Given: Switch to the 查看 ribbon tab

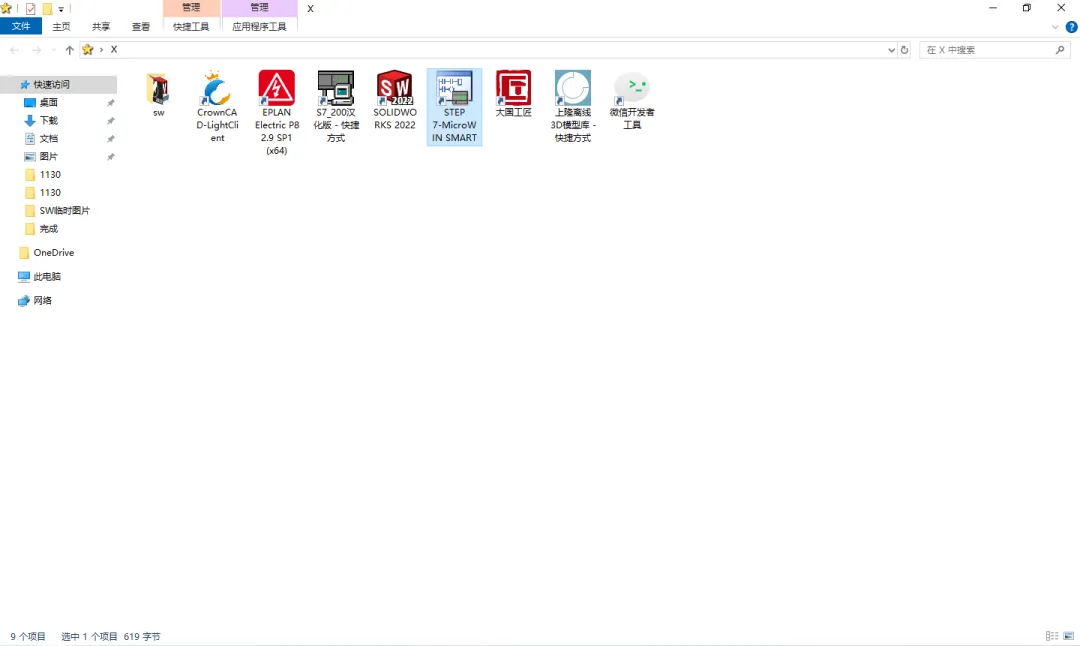Looking at the screenshot, I should tap(141, 26).
